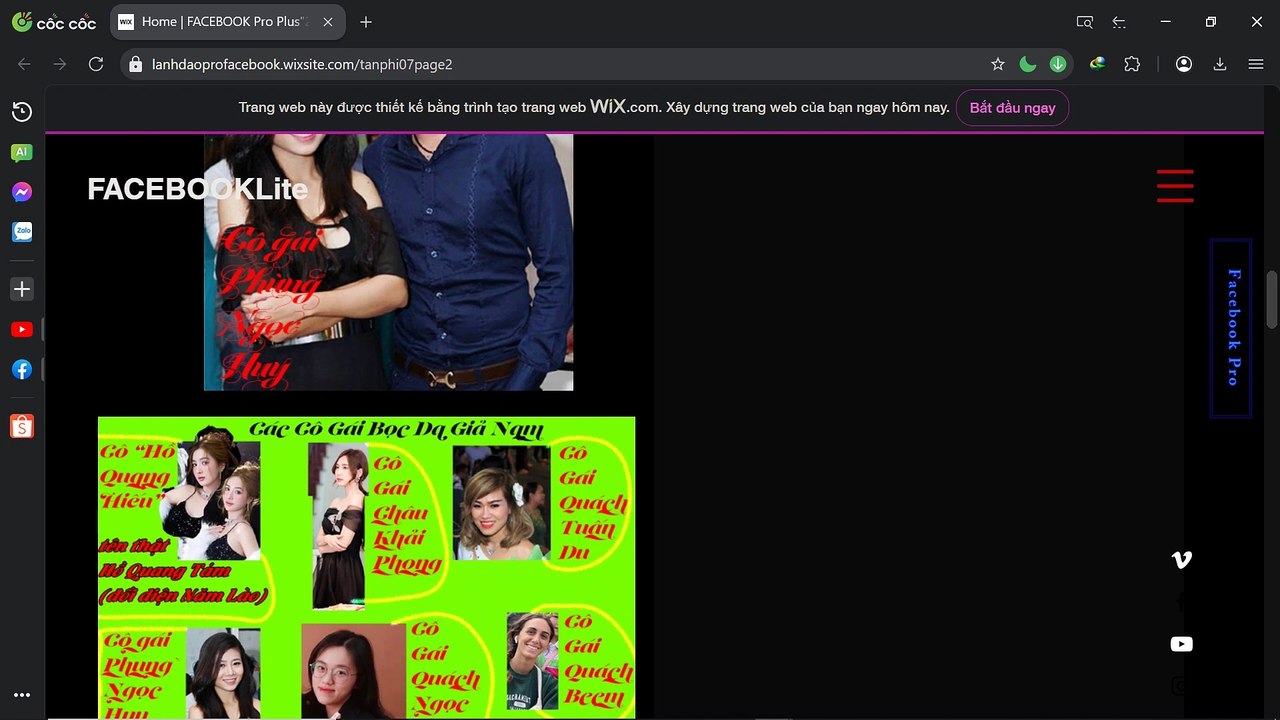Click the WIX.com logo in banner
The width and height of the screenshot is (1280, 720).
(624, 106)
